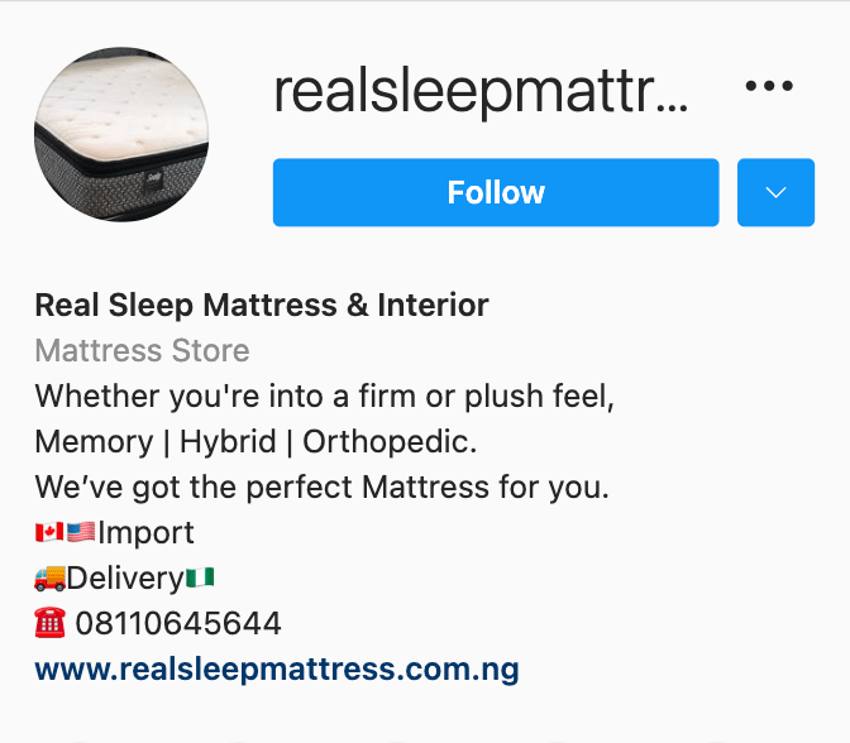Click the white chevron arrow icon
Screen dimensions: 850x743
pos(776,192)
